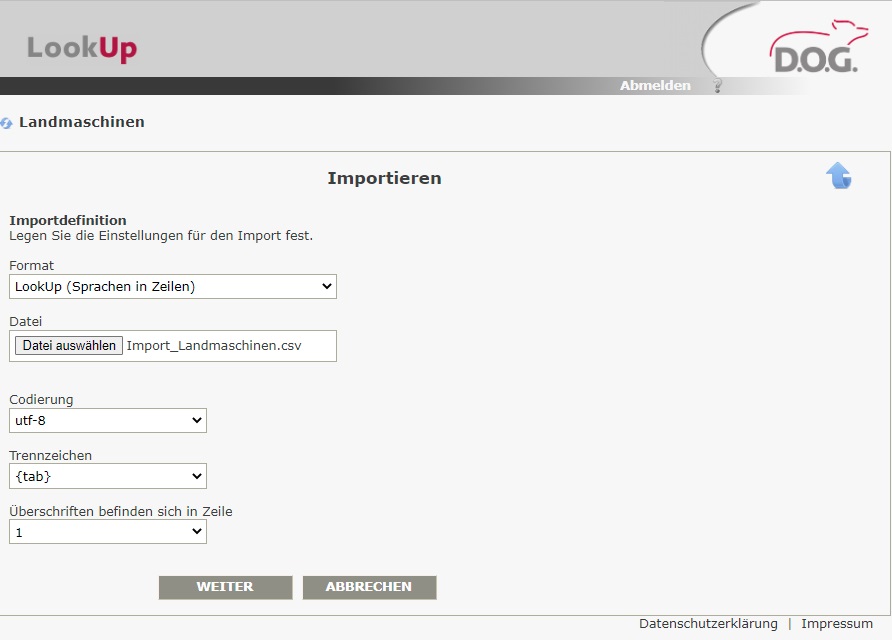
Task: Click the LookUp logo
Action: pos(82,48)
